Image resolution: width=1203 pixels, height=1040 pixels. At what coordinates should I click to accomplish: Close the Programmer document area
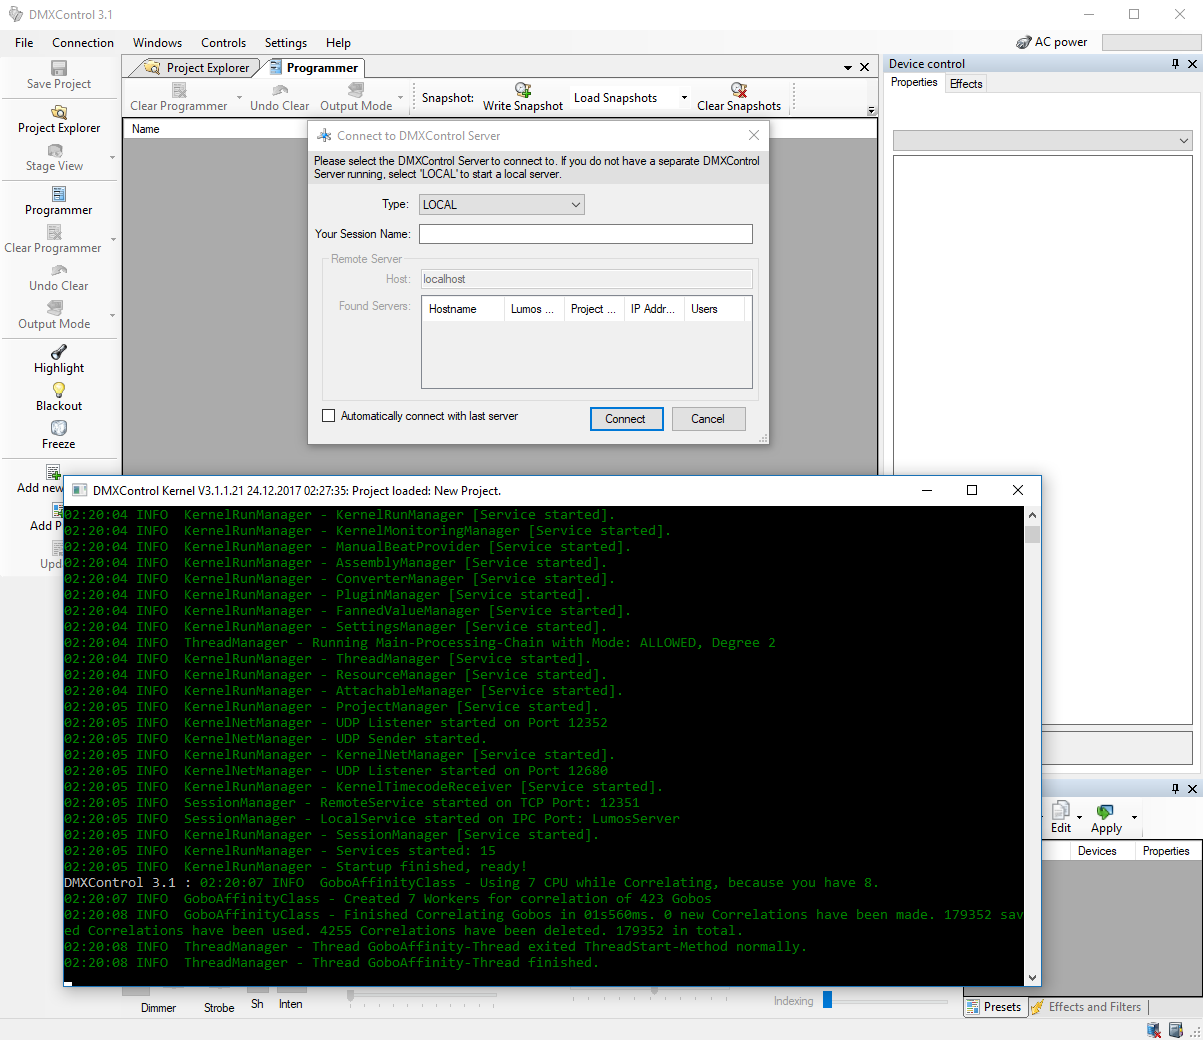pos(865,68)
